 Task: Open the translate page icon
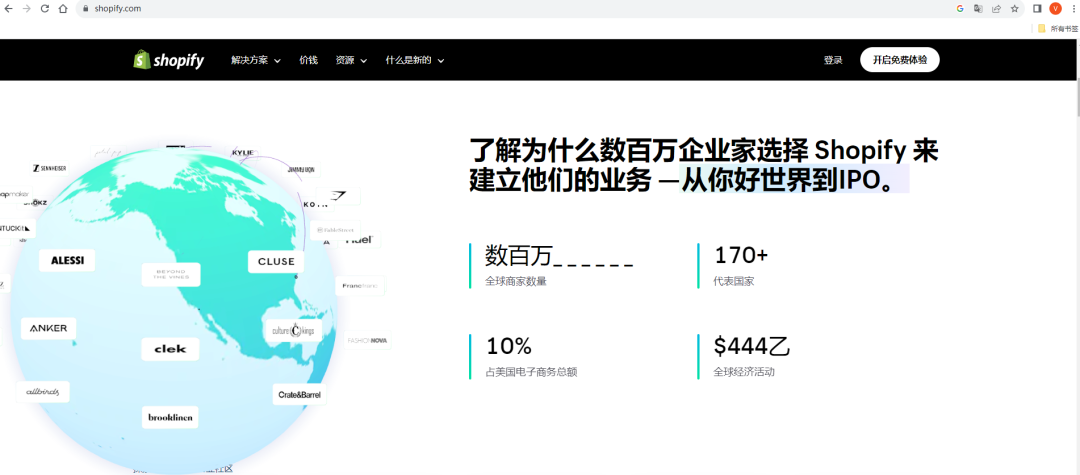[978, 9]
